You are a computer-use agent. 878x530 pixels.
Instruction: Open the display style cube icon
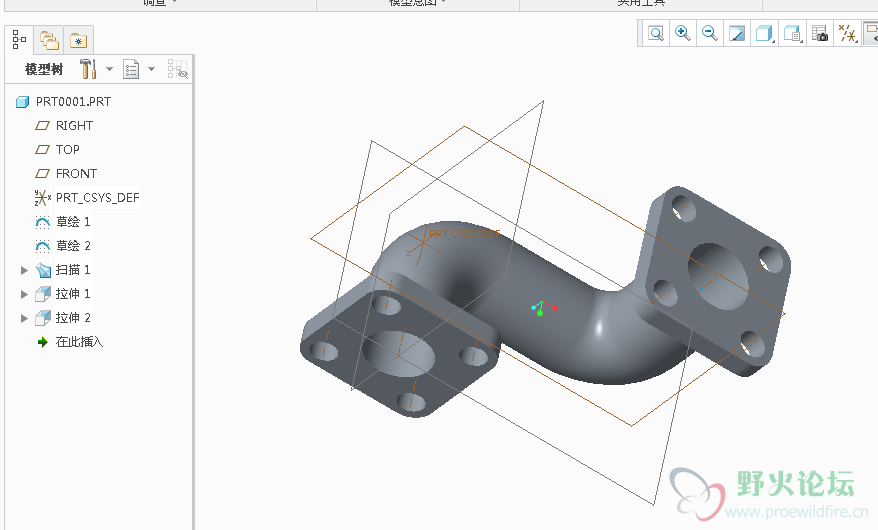763,33
